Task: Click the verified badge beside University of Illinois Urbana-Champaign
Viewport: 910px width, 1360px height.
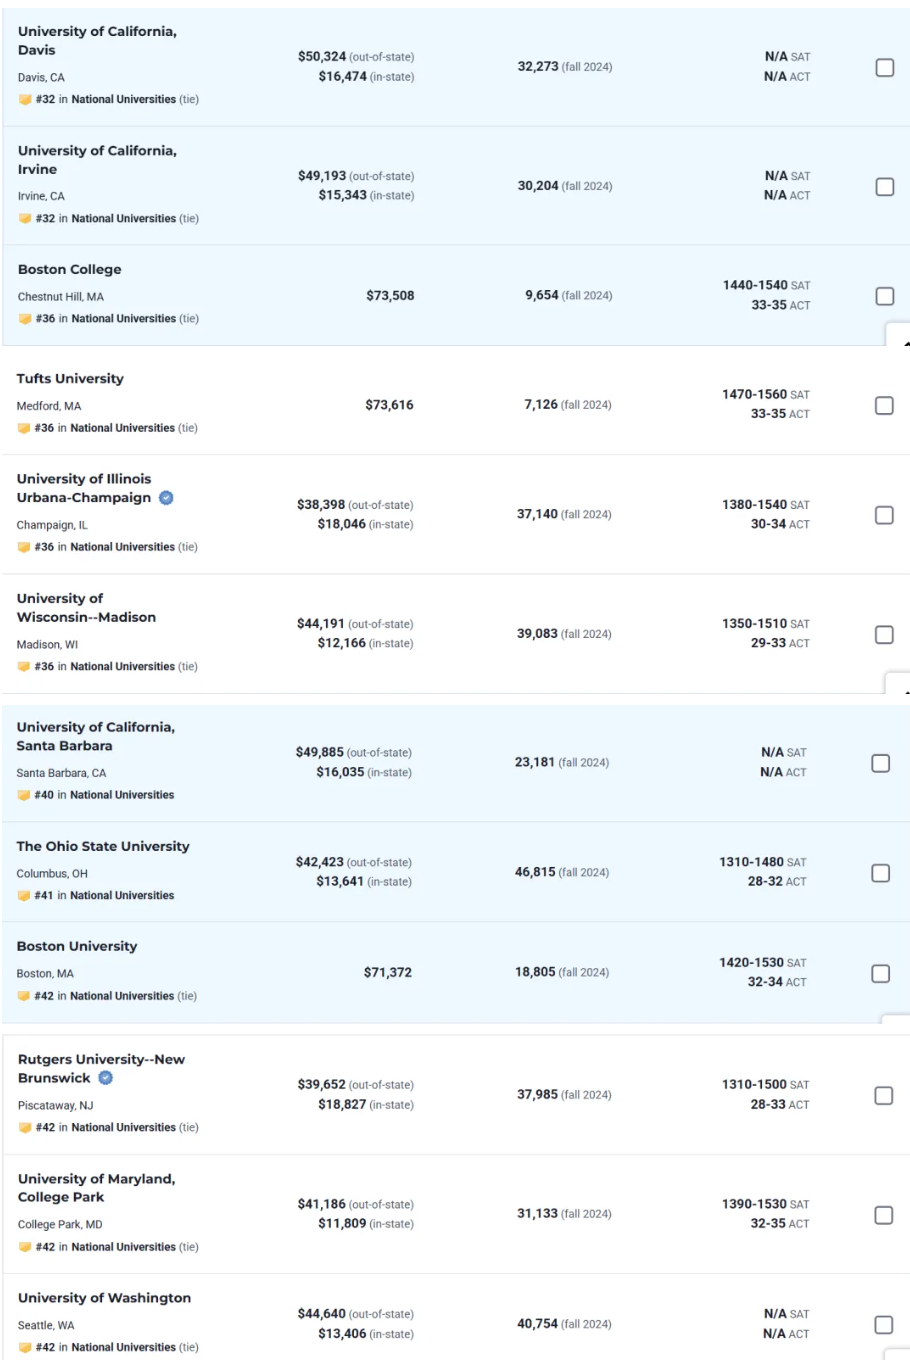Action: [166, 498]
